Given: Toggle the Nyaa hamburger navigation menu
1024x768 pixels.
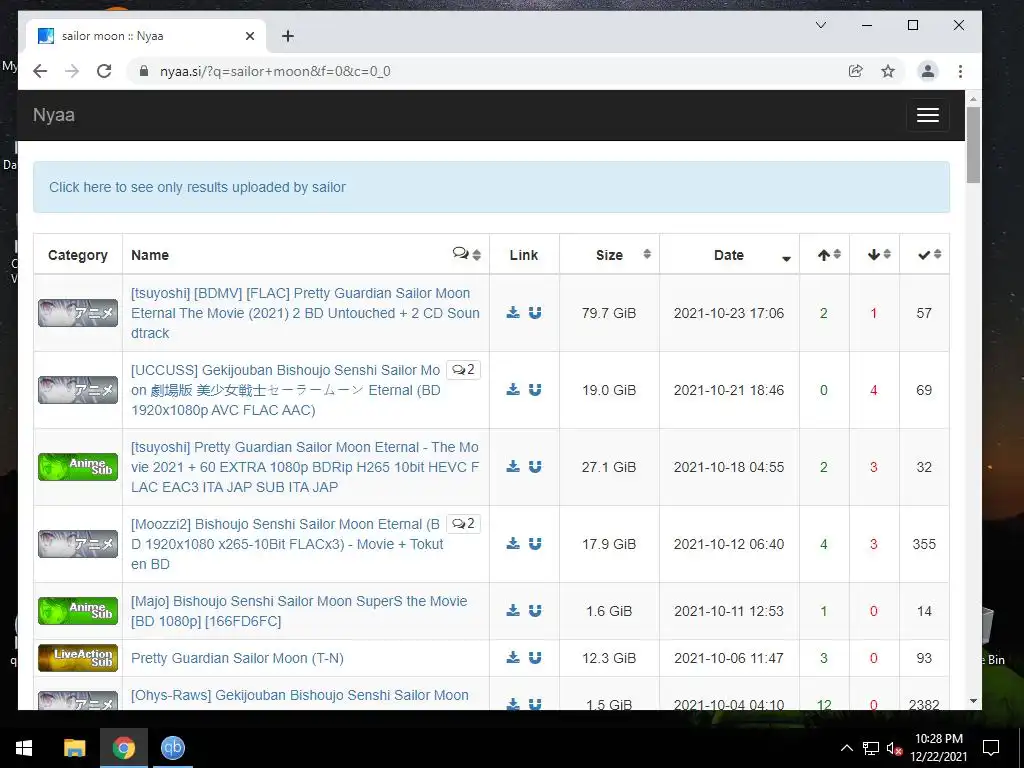Looking at the screenshot, I should [927, 115].
